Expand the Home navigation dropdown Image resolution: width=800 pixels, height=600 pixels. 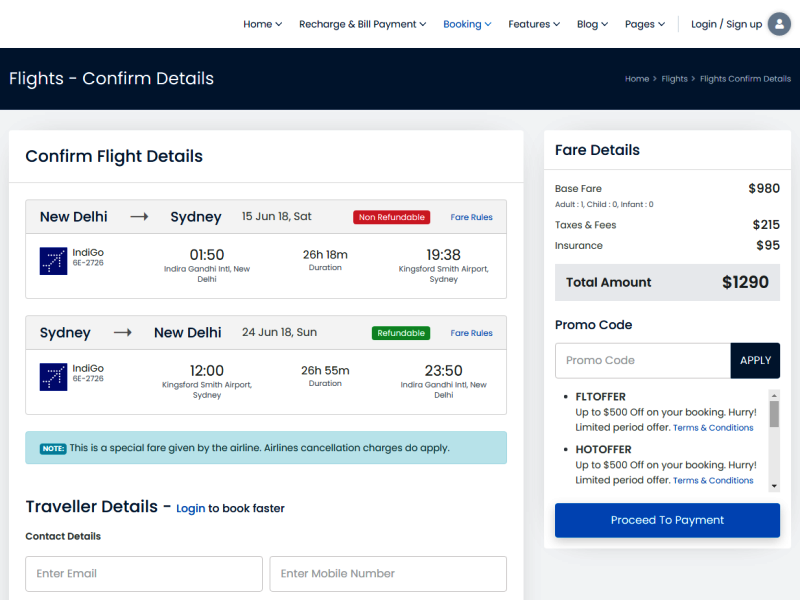(x=262, y=24)
